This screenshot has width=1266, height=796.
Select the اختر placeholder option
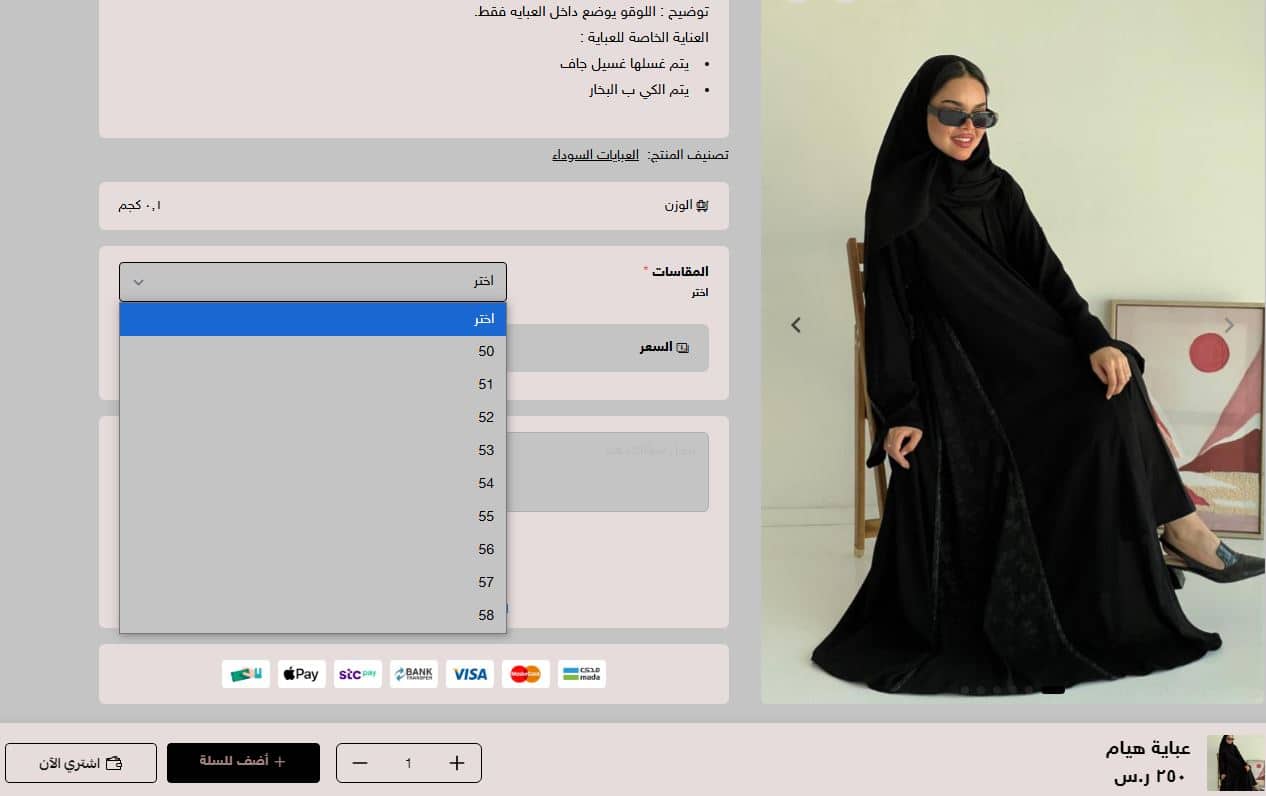point(313,319)
